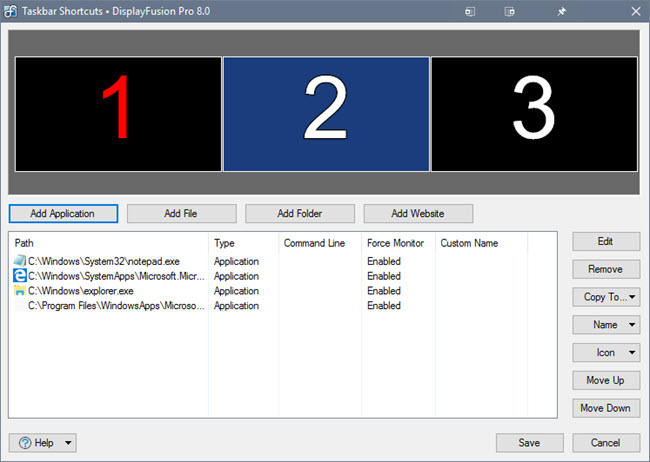
Task: Select the C:\Program Files\WindowsApps row
Action: [x=283, y=306]
